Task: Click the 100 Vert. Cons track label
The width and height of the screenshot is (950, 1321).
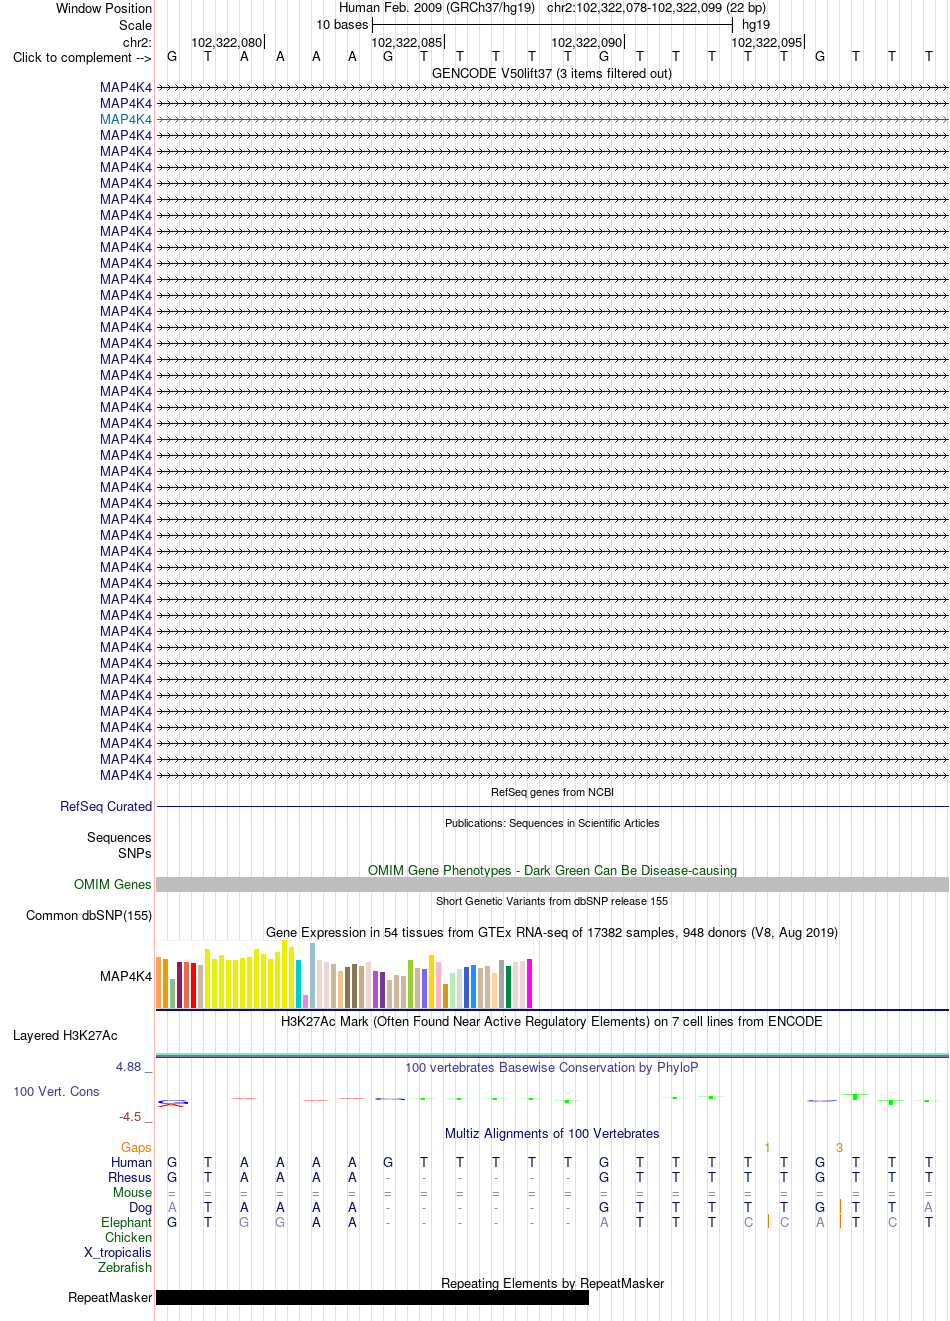Action: [56, 1091]
